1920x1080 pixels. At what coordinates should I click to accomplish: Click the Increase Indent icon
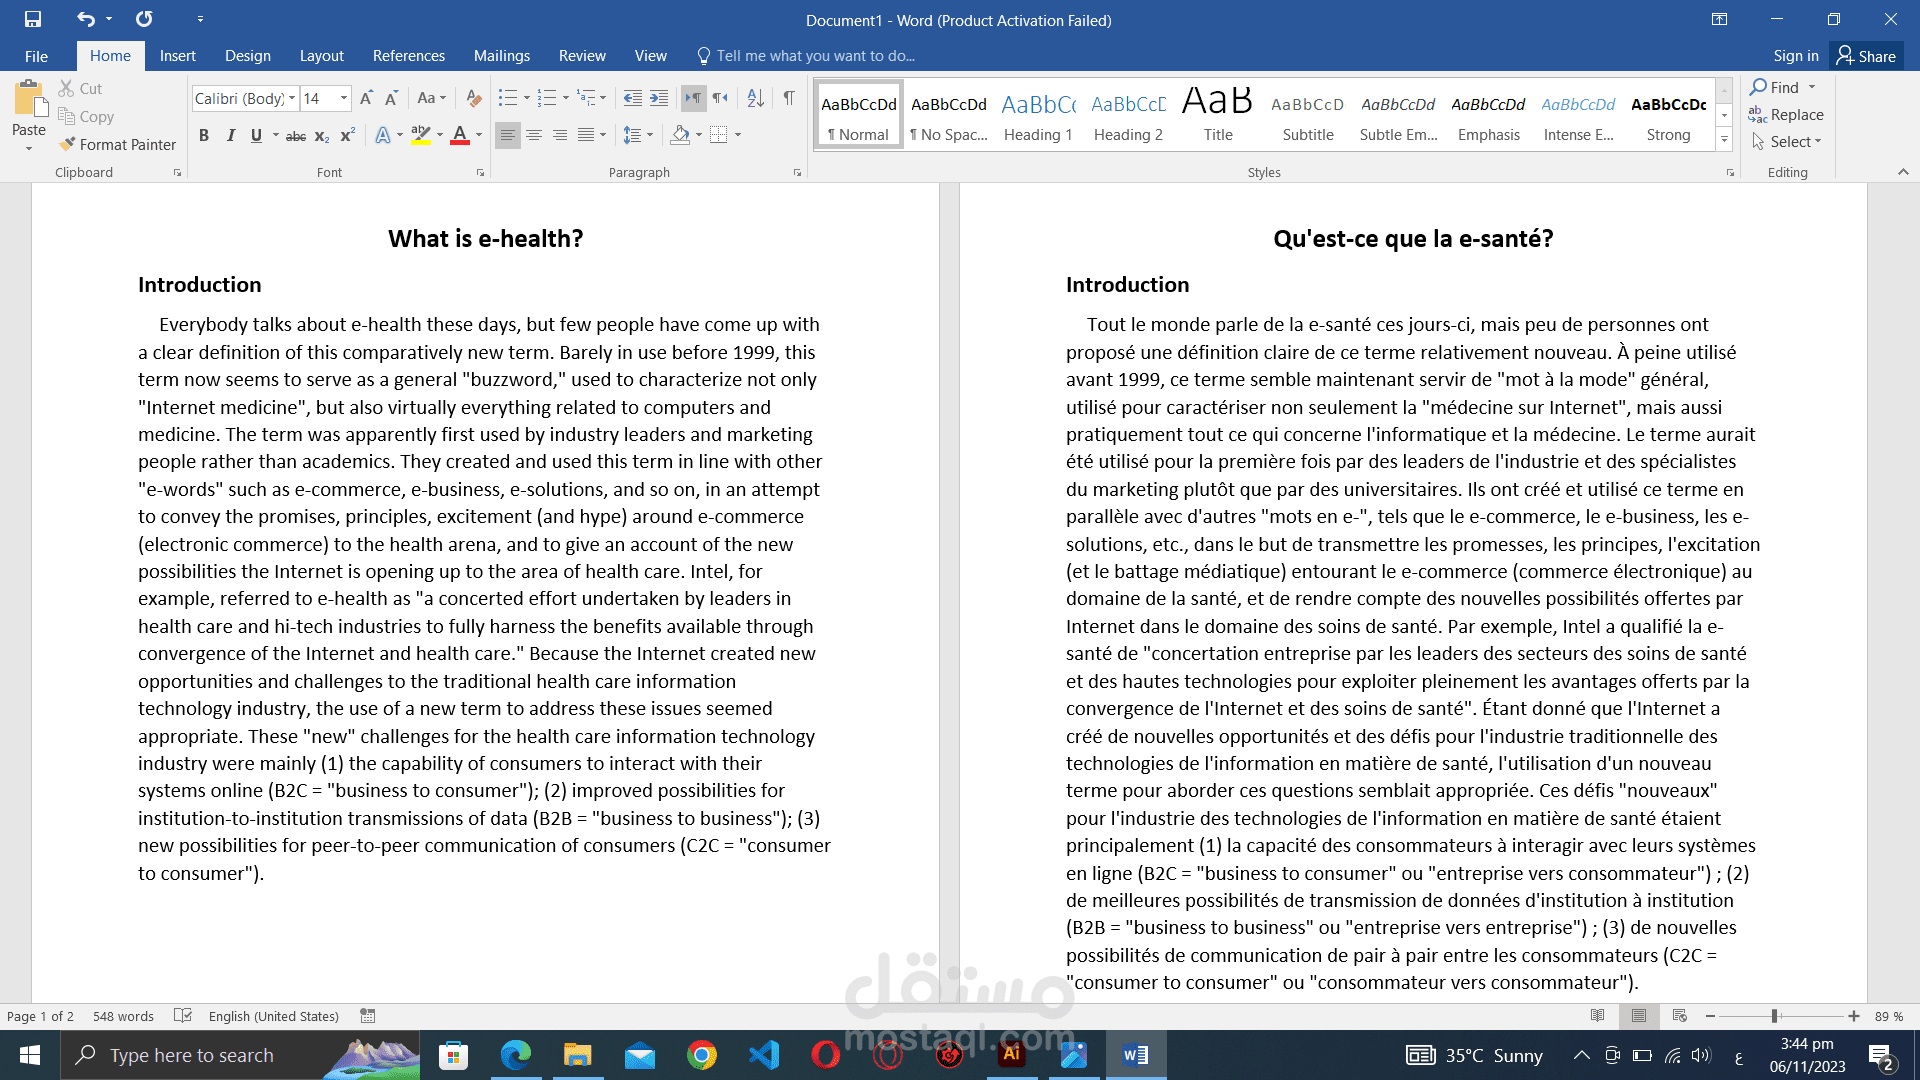(x=659, y=98)
